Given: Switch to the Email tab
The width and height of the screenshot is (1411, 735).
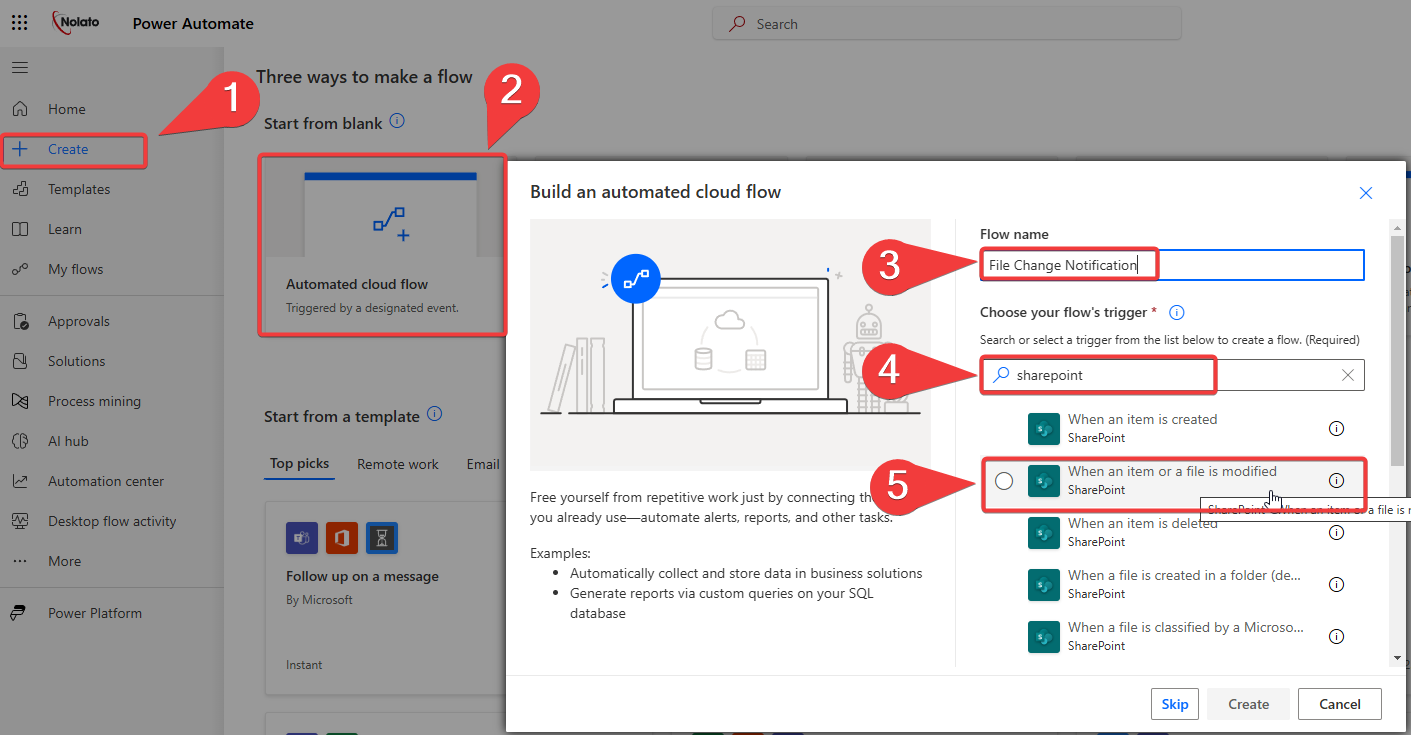Looking at the screenshot, I should (x=483, y=464).
